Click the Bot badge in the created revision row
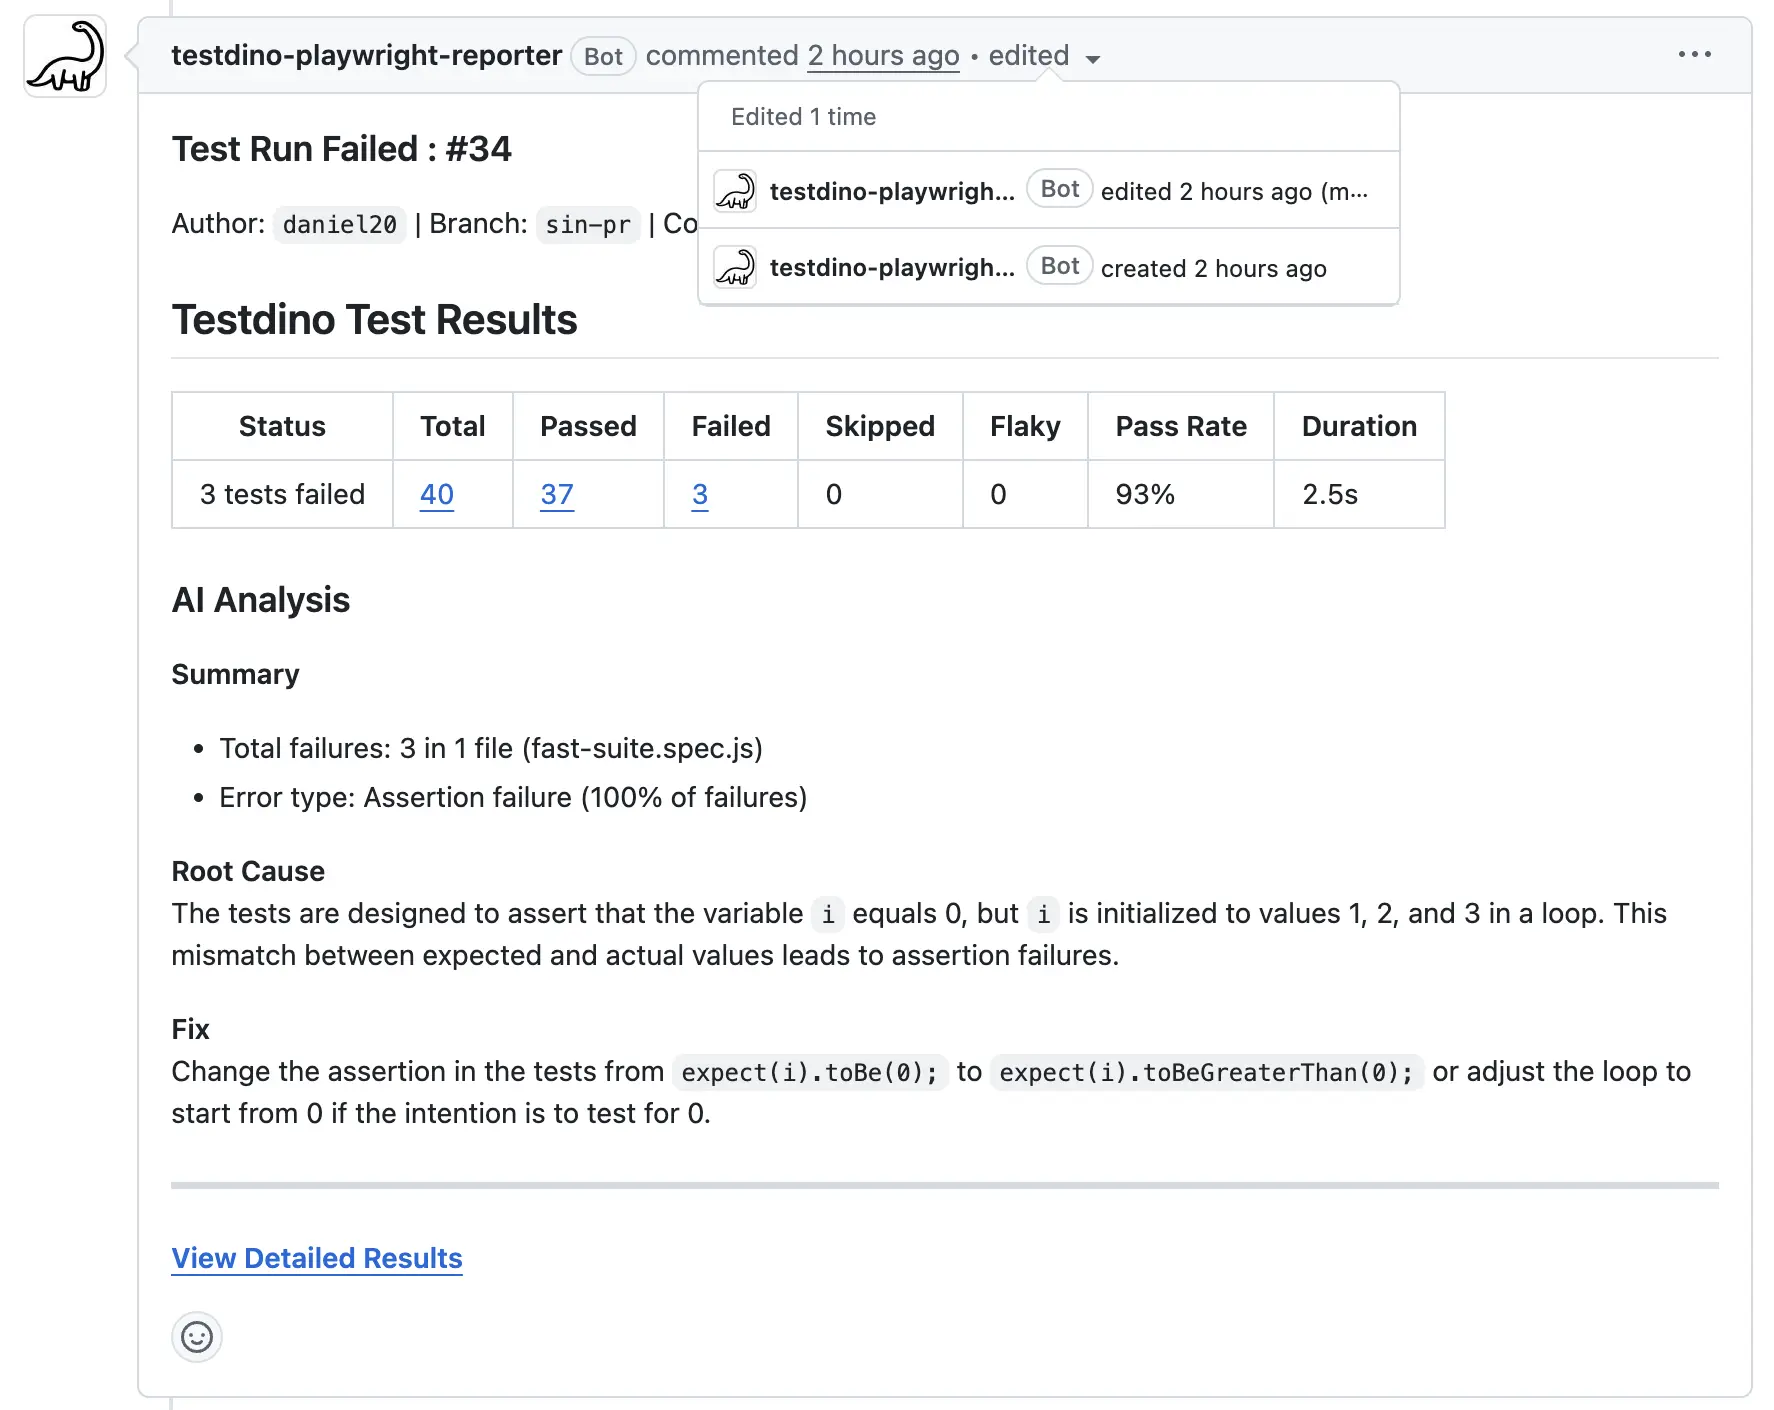The image size is (1774, 1410). tap(1059, 266)
